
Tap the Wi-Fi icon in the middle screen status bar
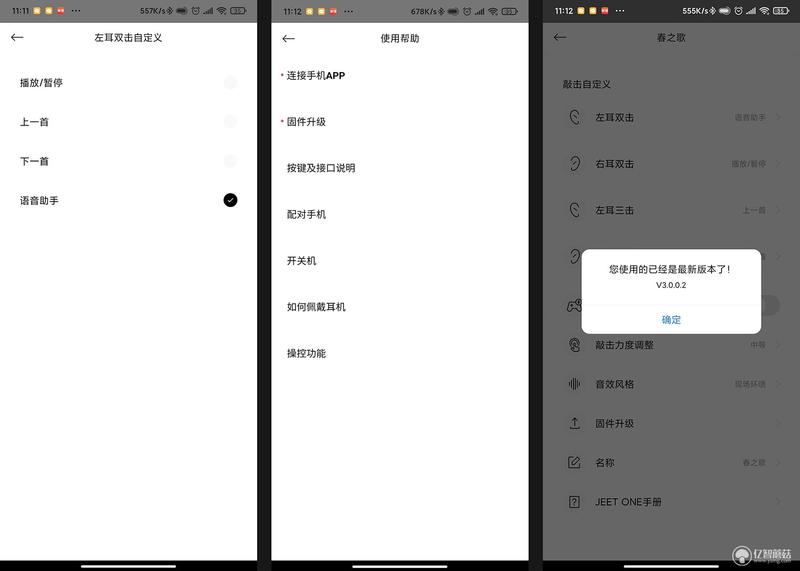coord(493,11)
